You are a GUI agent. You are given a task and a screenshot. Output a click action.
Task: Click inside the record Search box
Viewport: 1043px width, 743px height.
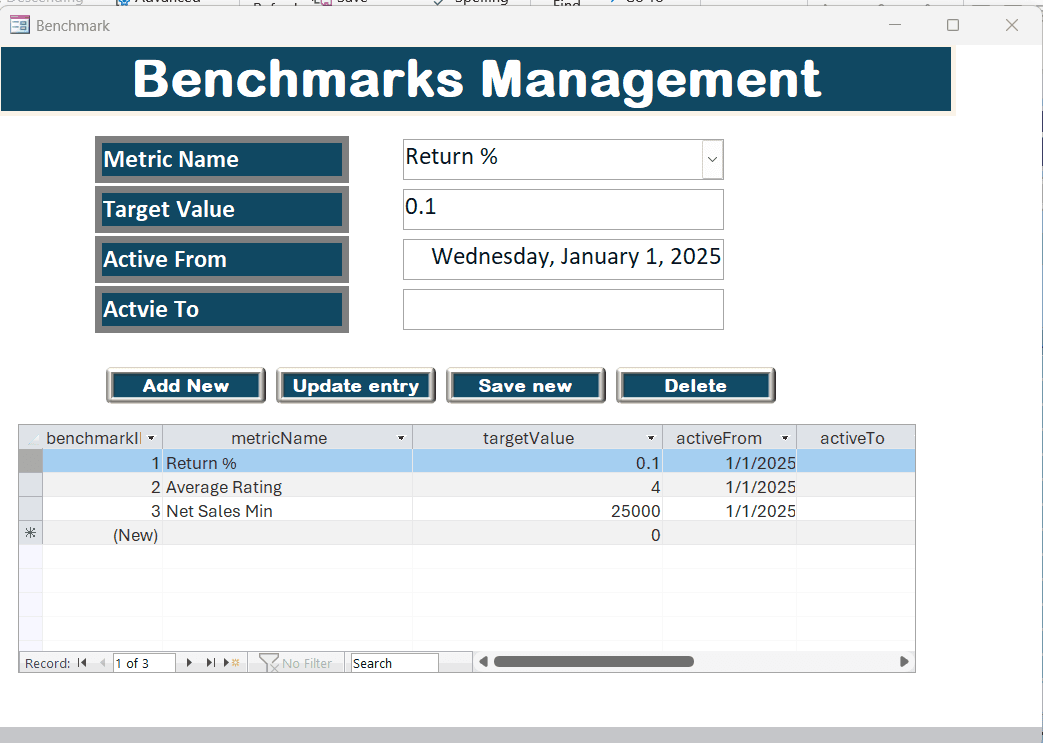point(393,662)
